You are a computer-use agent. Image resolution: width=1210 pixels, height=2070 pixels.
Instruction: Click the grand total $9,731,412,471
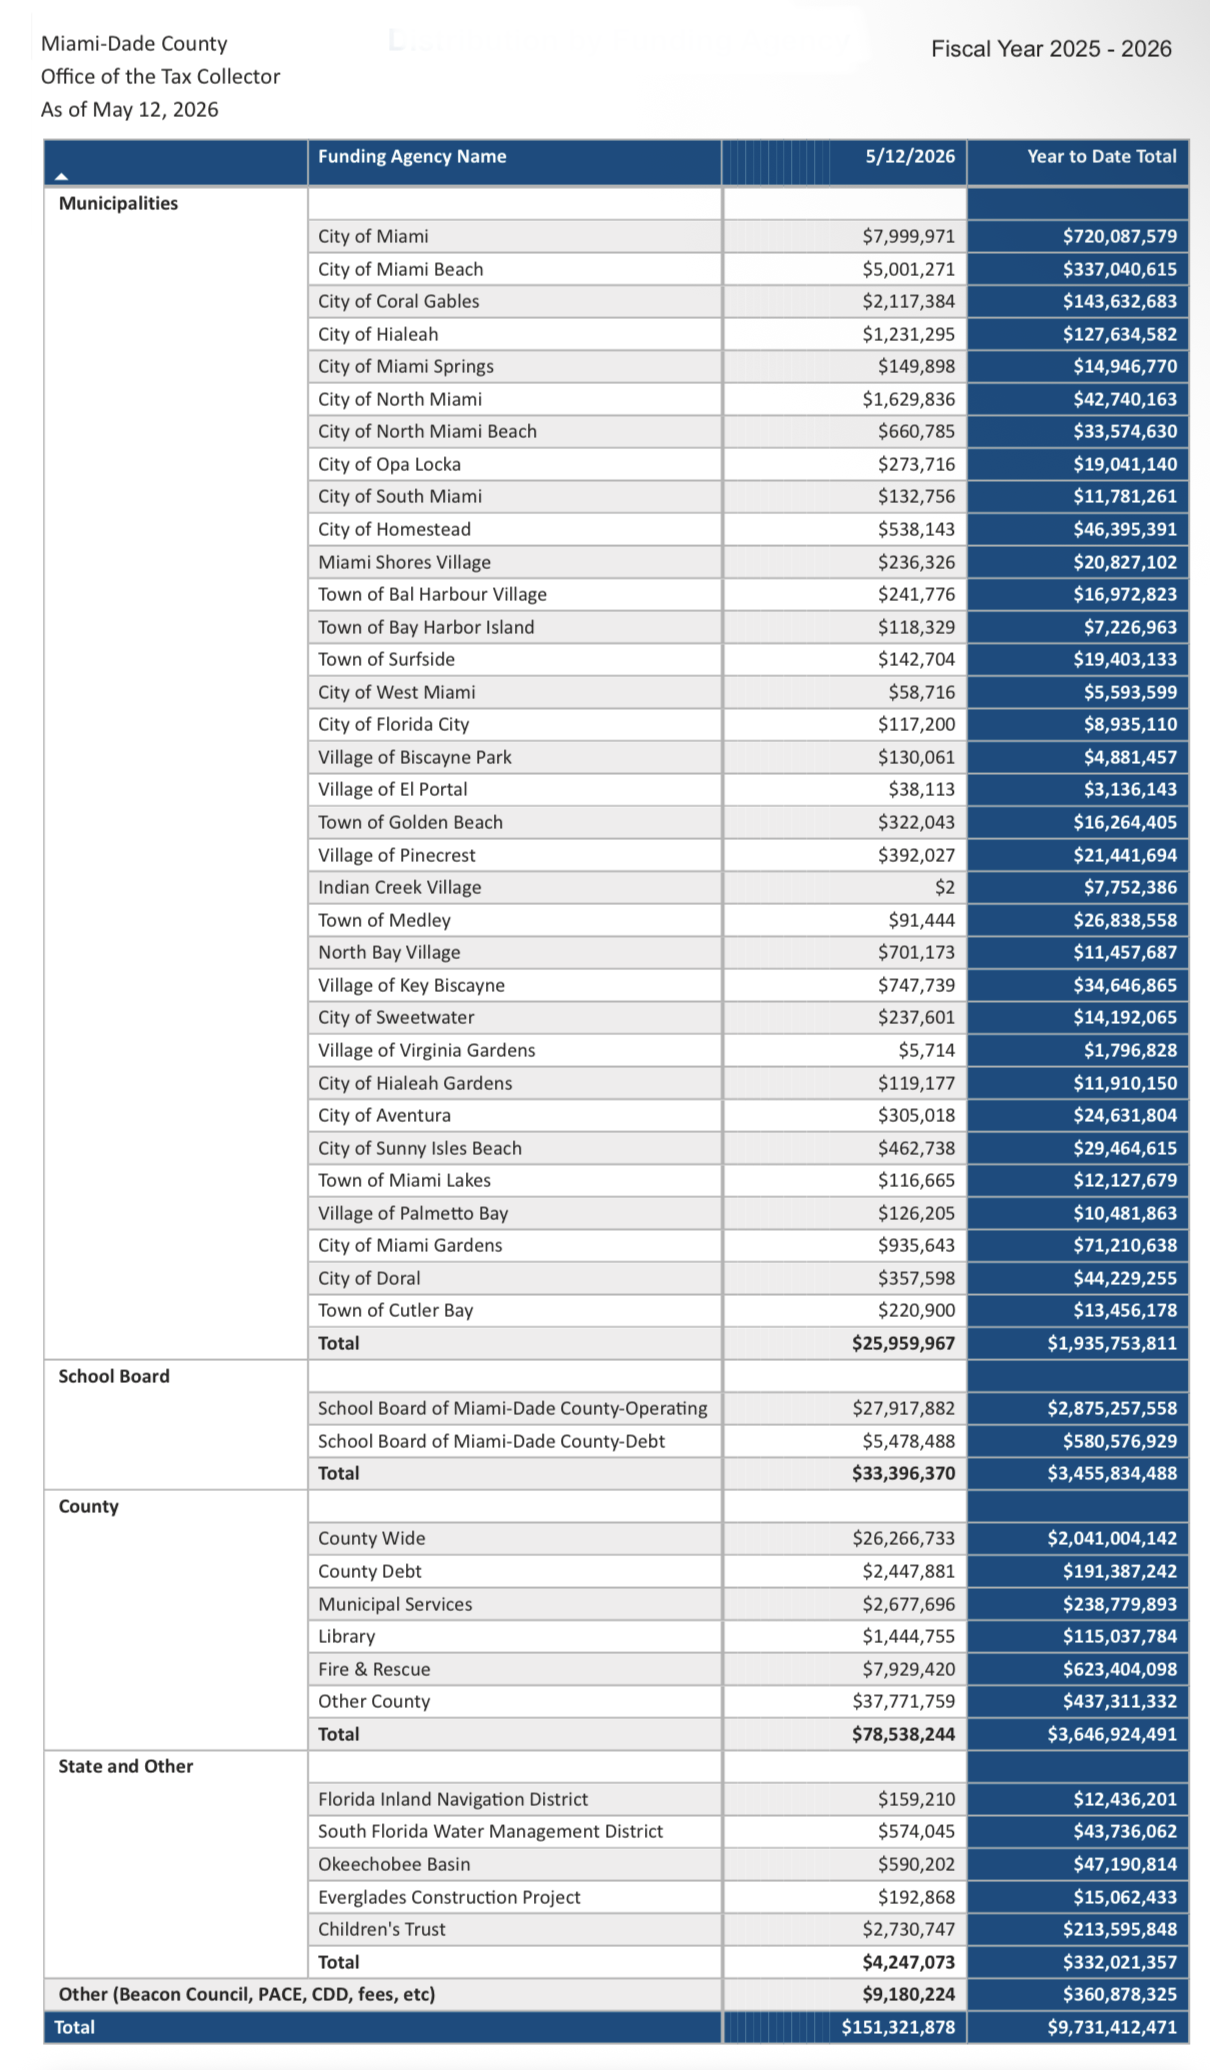[1112, 2027]
